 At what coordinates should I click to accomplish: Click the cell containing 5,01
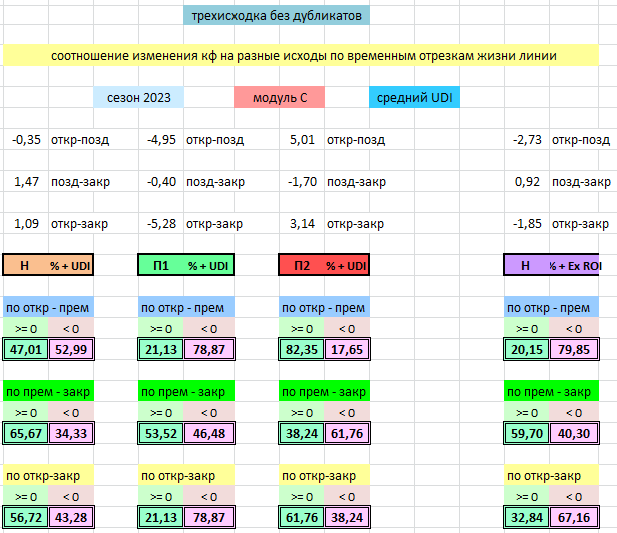pyautogui.click(x=302, y=140)
